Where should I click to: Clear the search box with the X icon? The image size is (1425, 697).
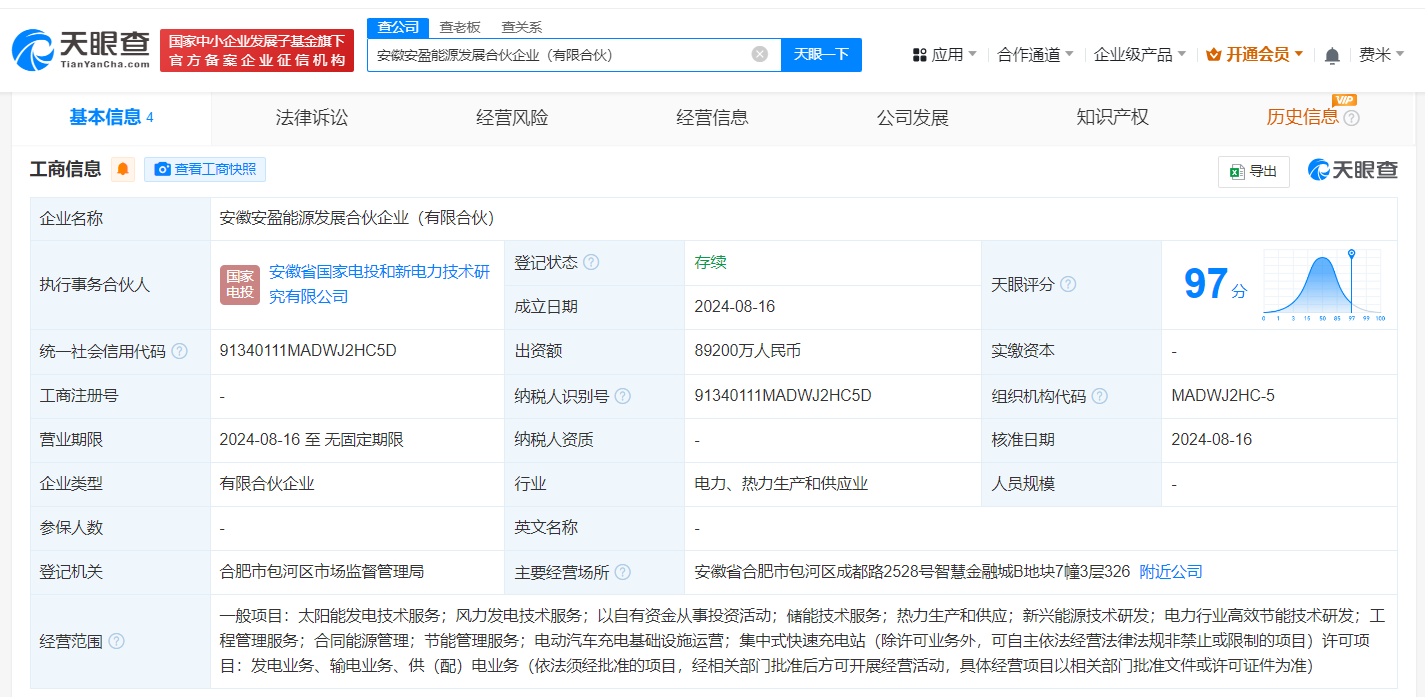click(758, 54)
